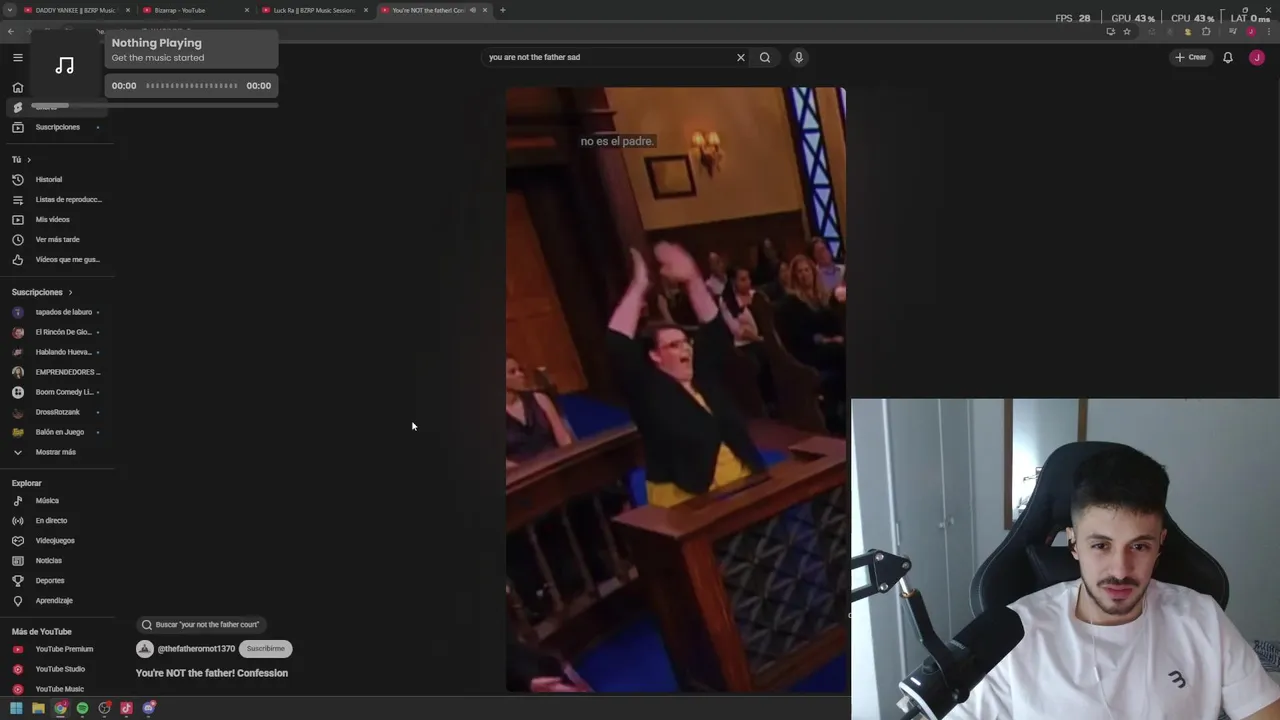Image resolution: width=1280 pixels, height=720 pixels.
Task: Clear the search query with X
Action: (x=741, y=57)
